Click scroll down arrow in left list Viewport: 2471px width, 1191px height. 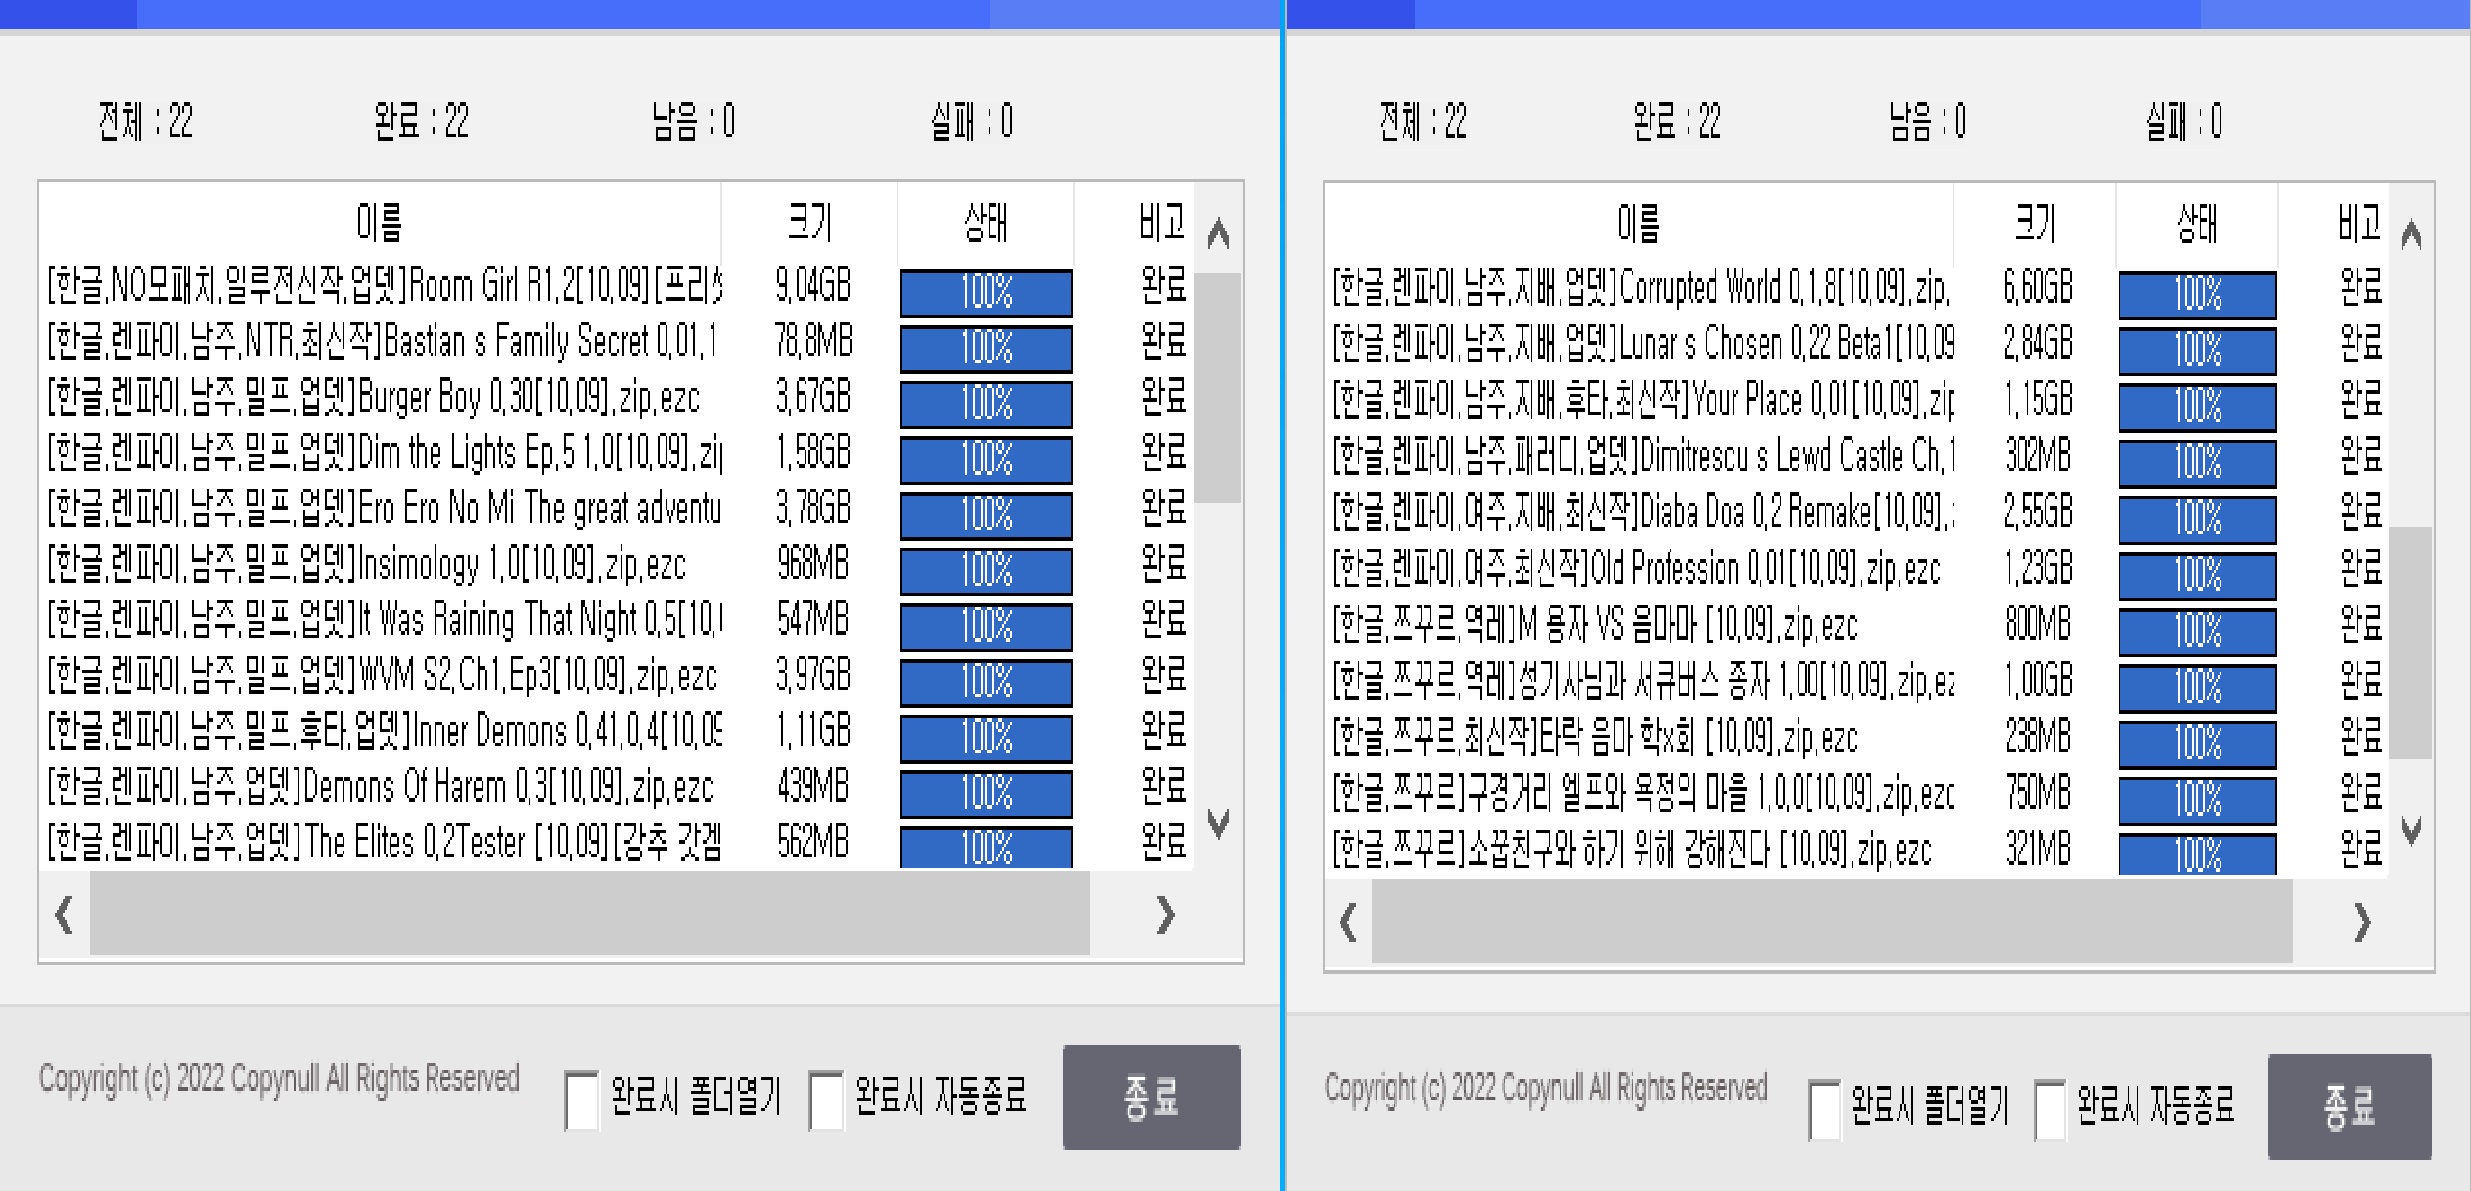click(1218, 823)
